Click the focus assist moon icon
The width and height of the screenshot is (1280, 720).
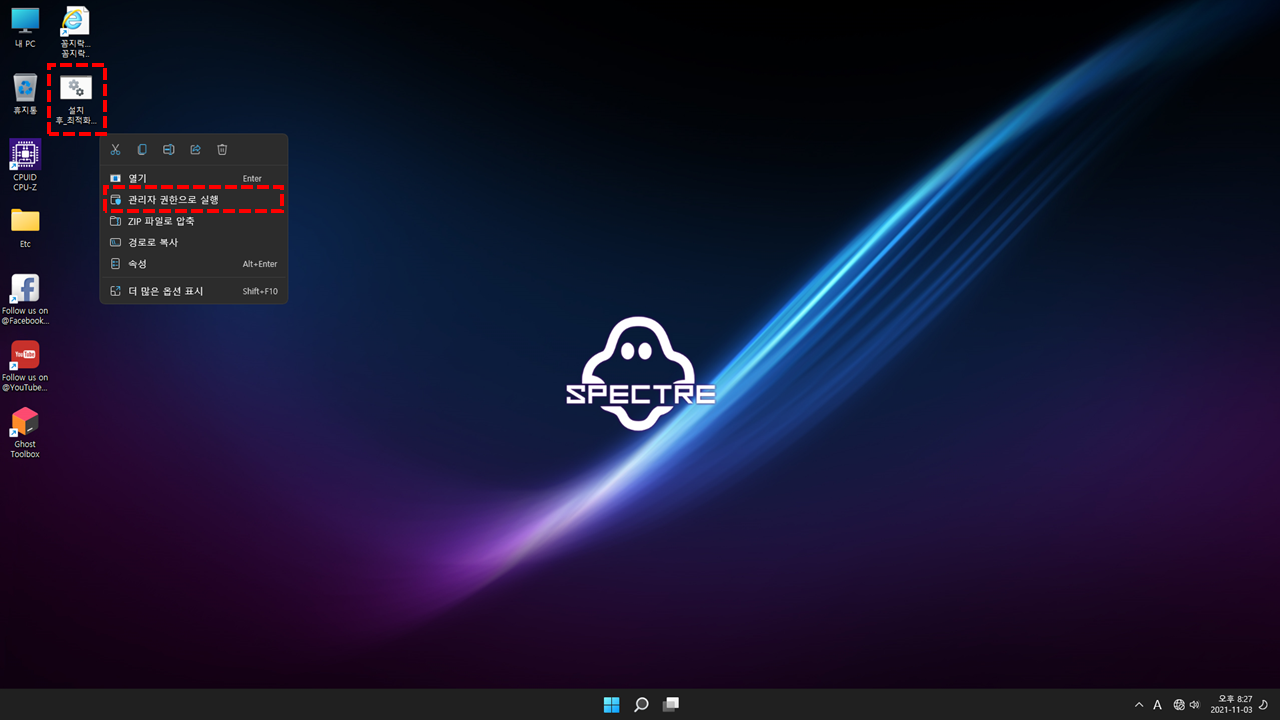pos(1263,705)
